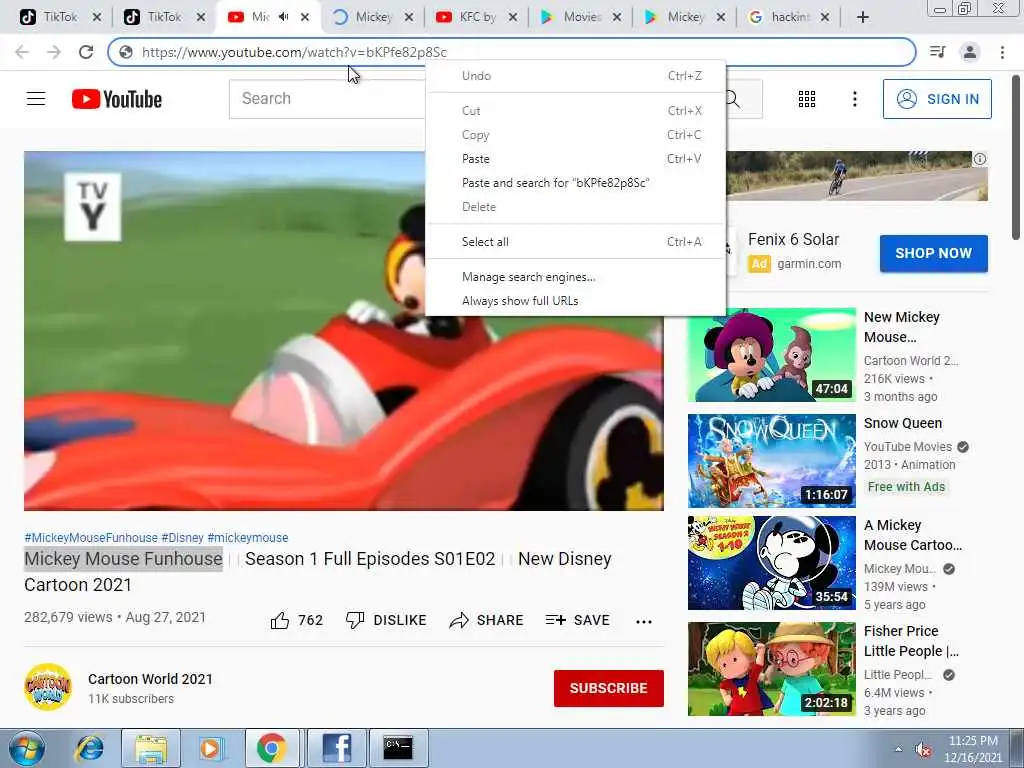Click the DISLIKE thumbs down button
The width and height of the screenshot is (1024, 768).
pos(386,620)
